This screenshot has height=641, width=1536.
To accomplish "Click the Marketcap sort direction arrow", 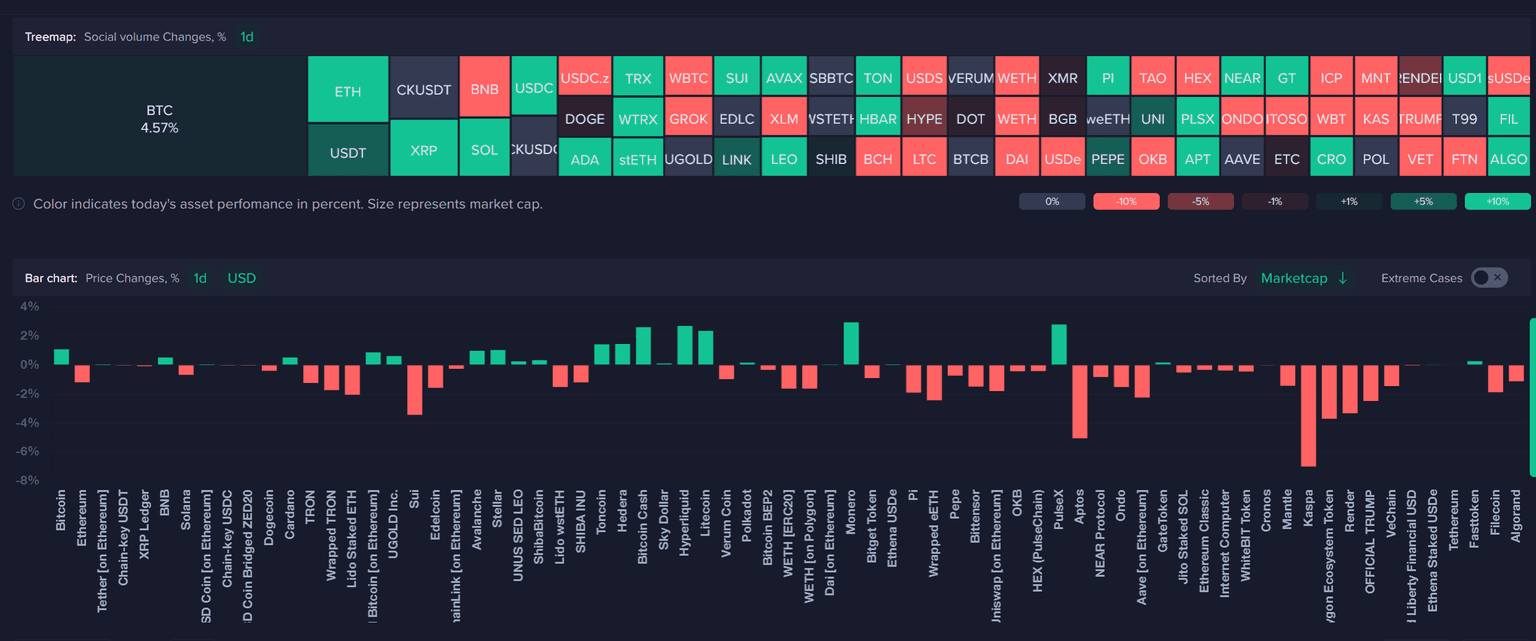I will 1342,278.
